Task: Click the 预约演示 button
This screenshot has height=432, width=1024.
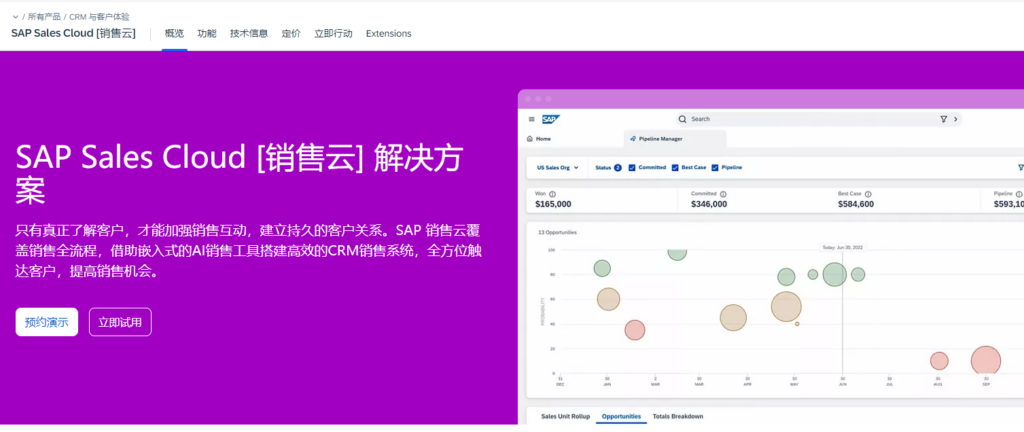Action: tap(46, 322)
